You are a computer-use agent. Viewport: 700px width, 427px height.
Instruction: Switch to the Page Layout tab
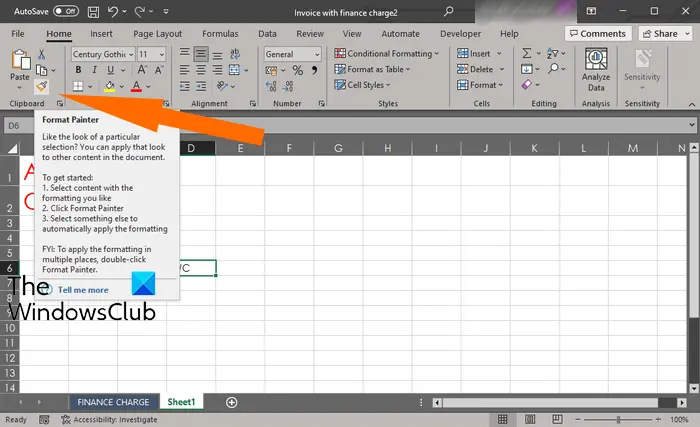pos(158,33)
